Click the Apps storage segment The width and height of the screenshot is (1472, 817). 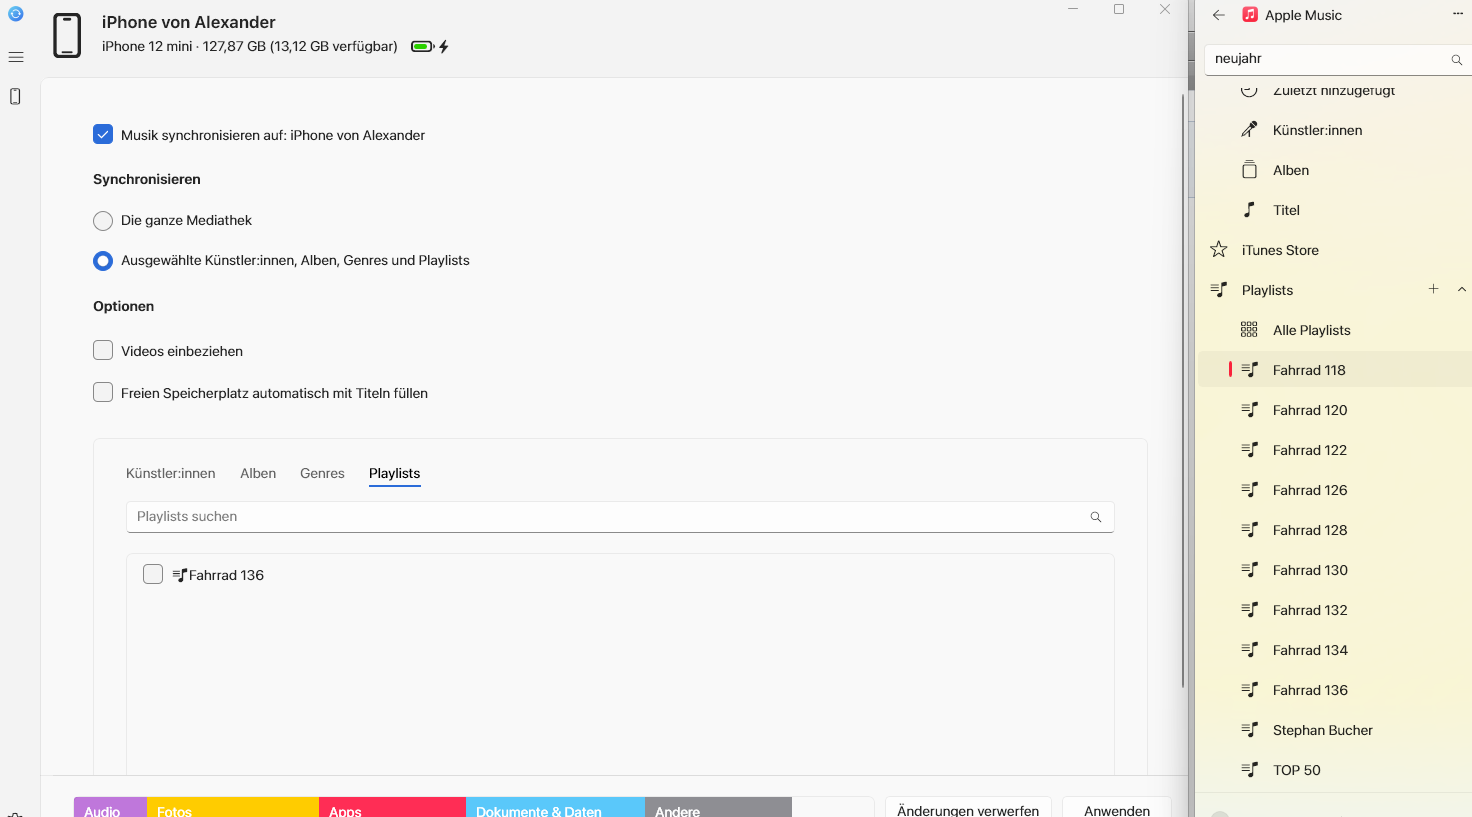click(392, 807)
